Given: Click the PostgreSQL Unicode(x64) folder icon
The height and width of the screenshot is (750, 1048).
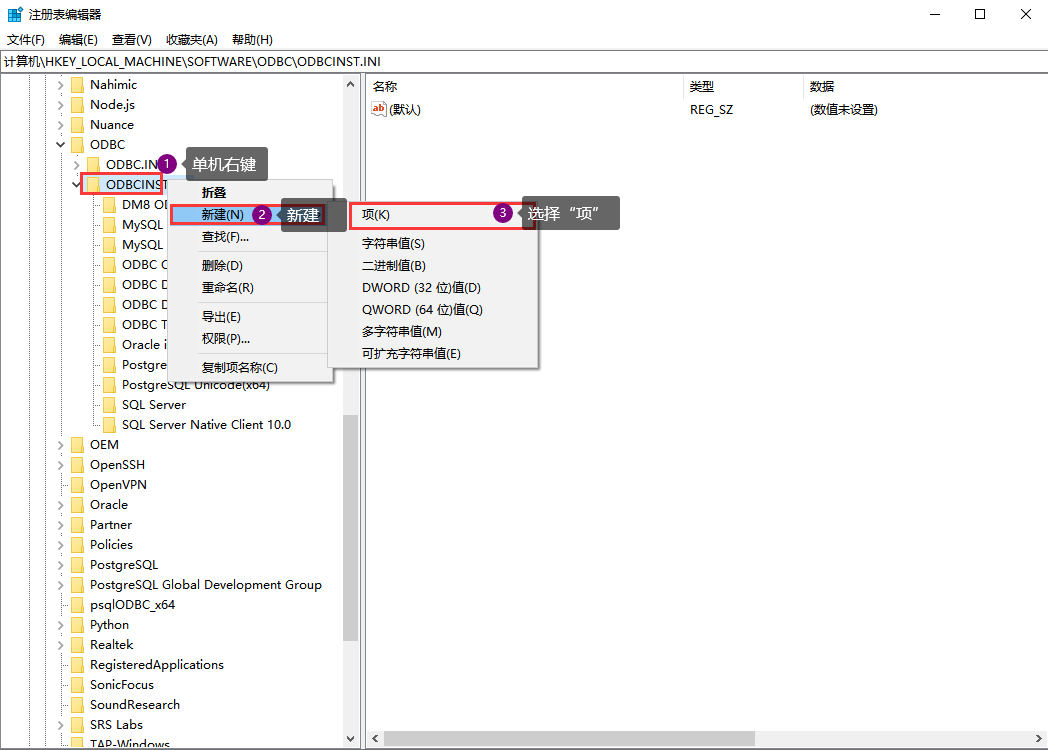Looking at the screenshot, I should [x=110, y=385].
